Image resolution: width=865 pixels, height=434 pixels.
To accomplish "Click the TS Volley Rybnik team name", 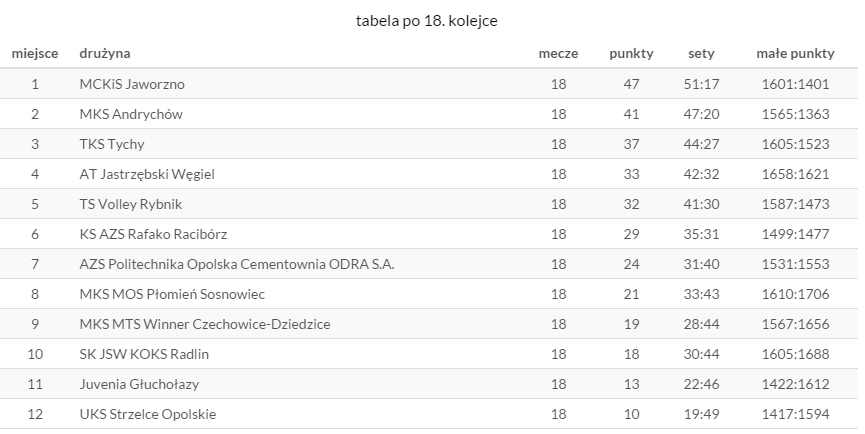I will point(131,204).
